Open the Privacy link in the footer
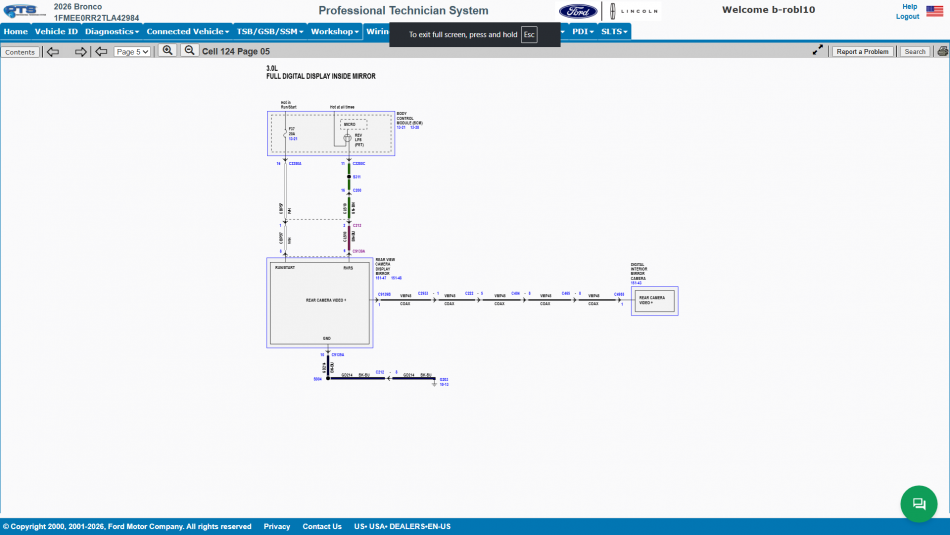The image size is (950, 535). [277, 527]
